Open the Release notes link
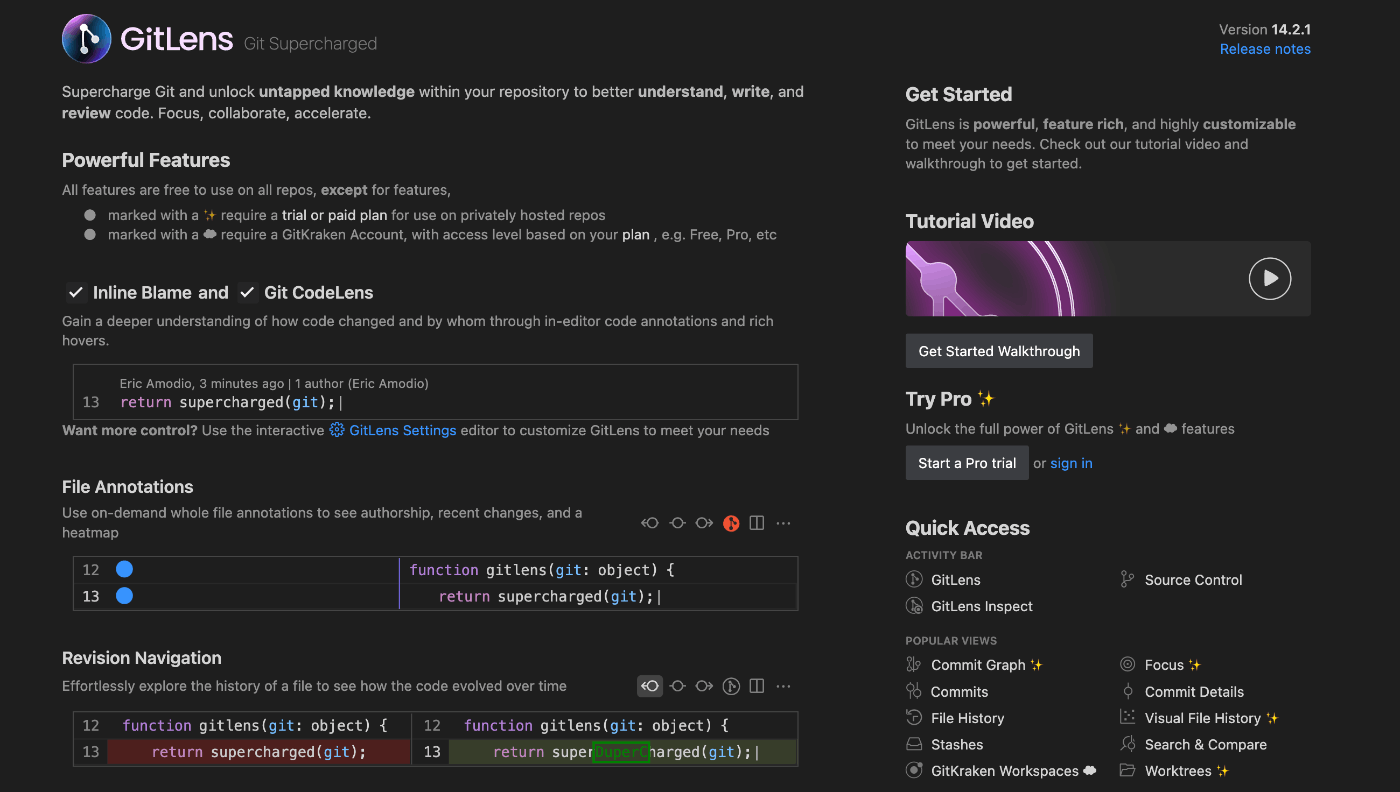This screenshot has width=1400, height=792. [x=1265, y=49]
